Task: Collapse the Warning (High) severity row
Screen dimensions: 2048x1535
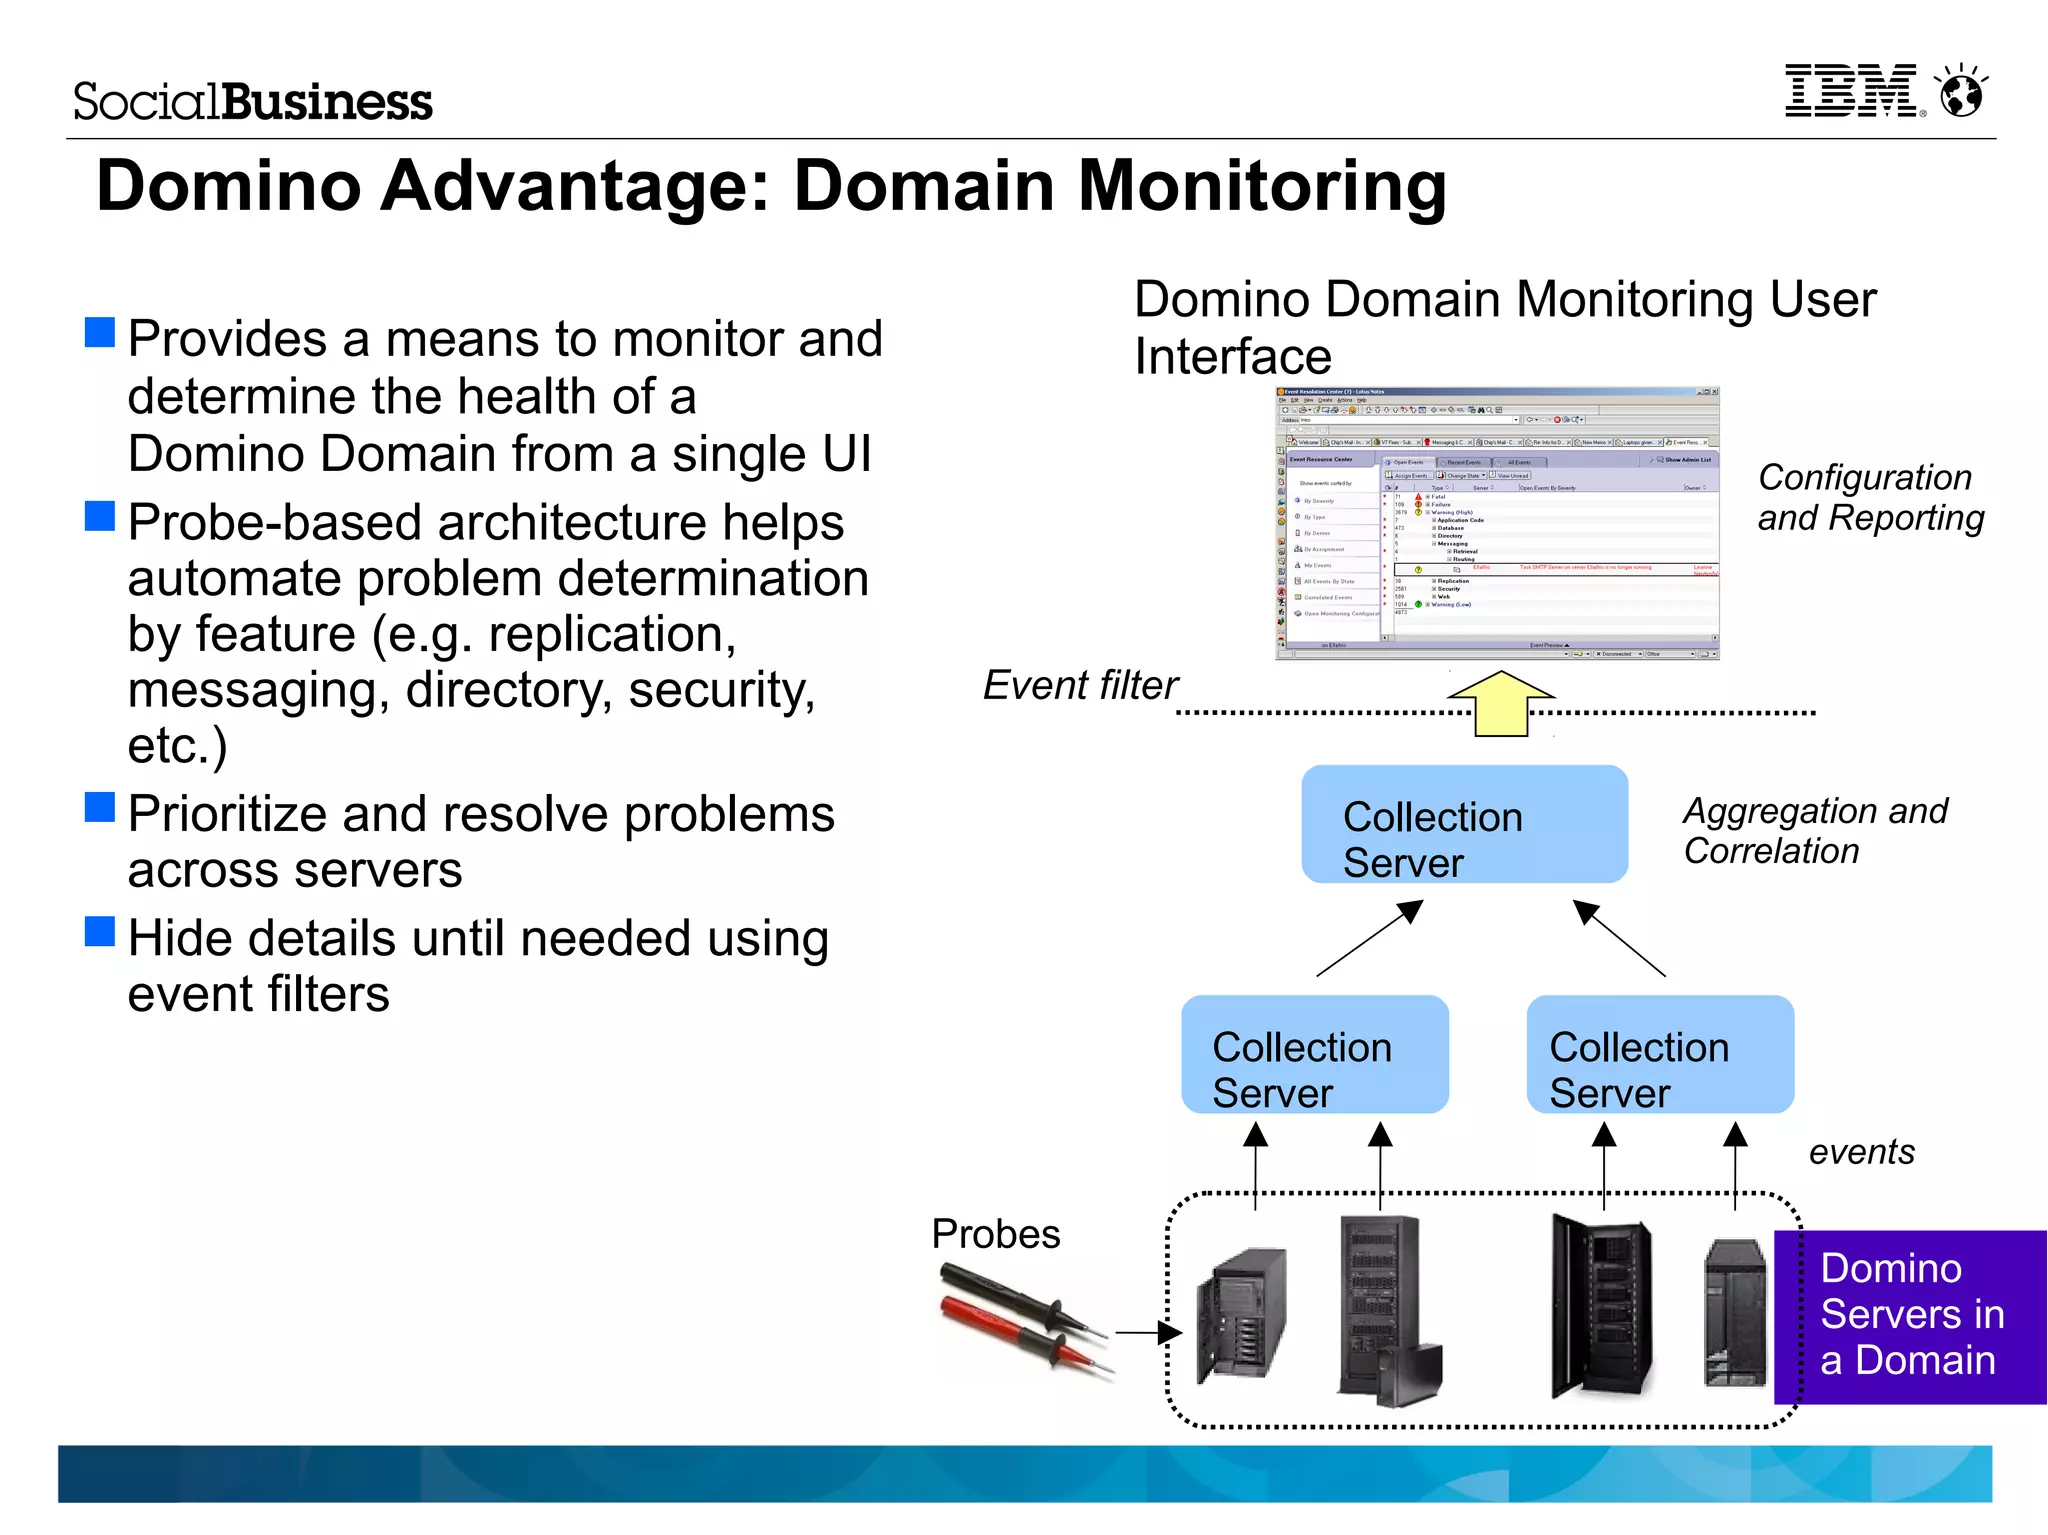Action: [x=1427, y=512]
